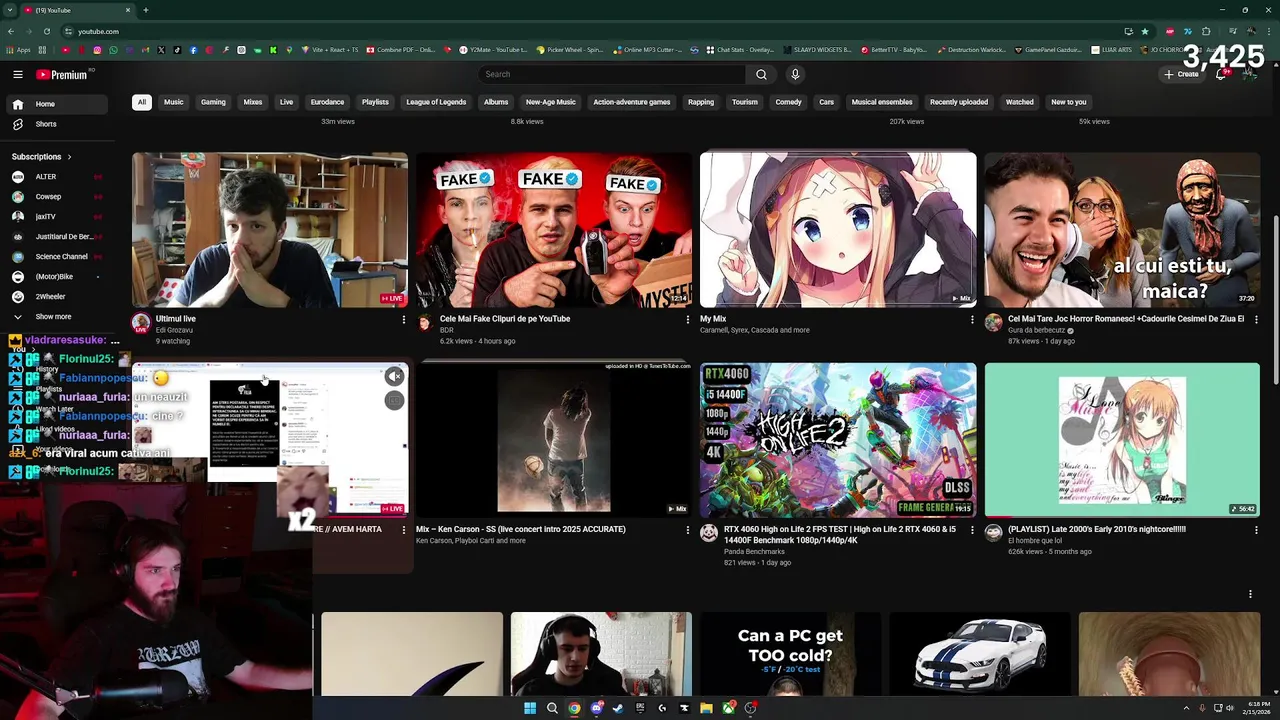
Task: Select the New to you chip
Action: [1068, 102]
